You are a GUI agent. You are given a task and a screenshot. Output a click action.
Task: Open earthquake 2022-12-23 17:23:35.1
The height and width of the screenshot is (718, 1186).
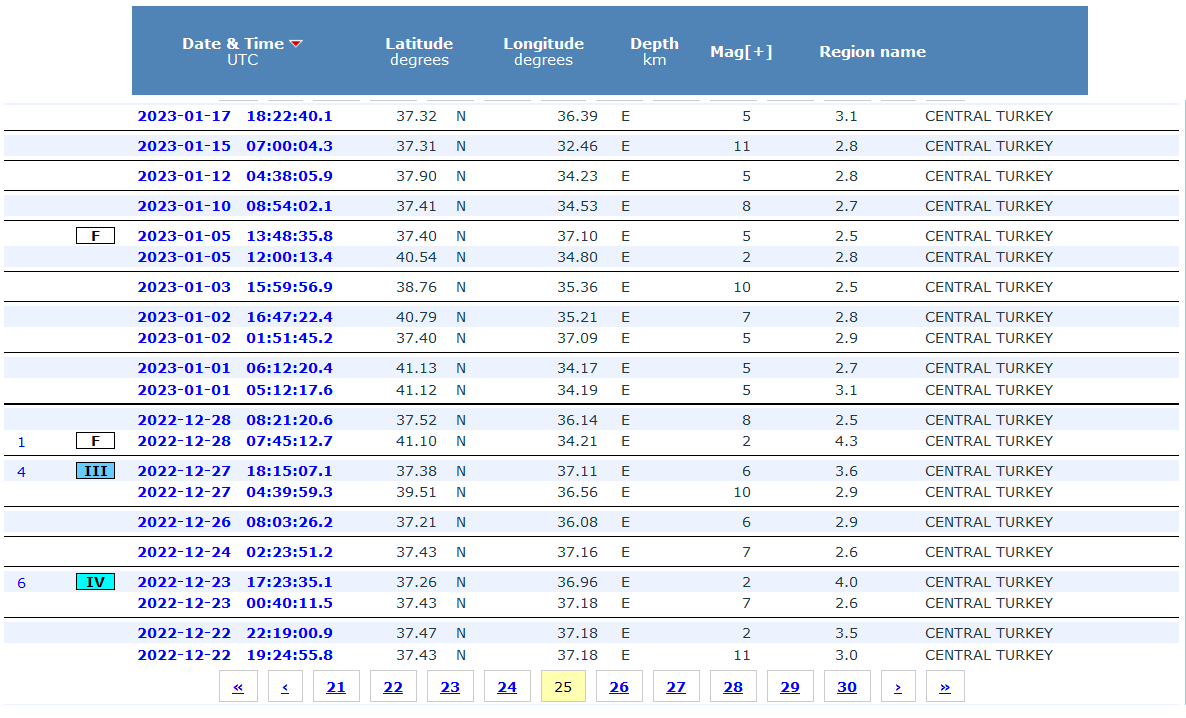coord(234,583)
